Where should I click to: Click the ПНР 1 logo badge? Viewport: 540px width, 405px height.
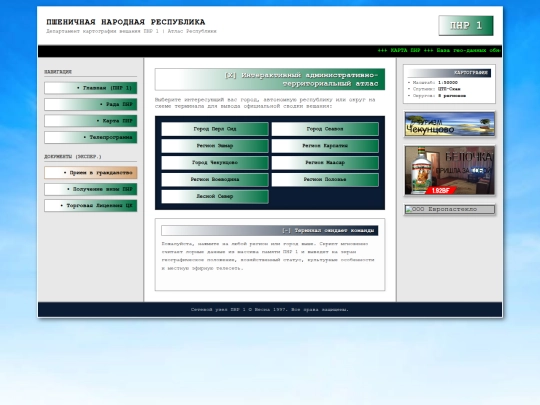click(466, 25)
